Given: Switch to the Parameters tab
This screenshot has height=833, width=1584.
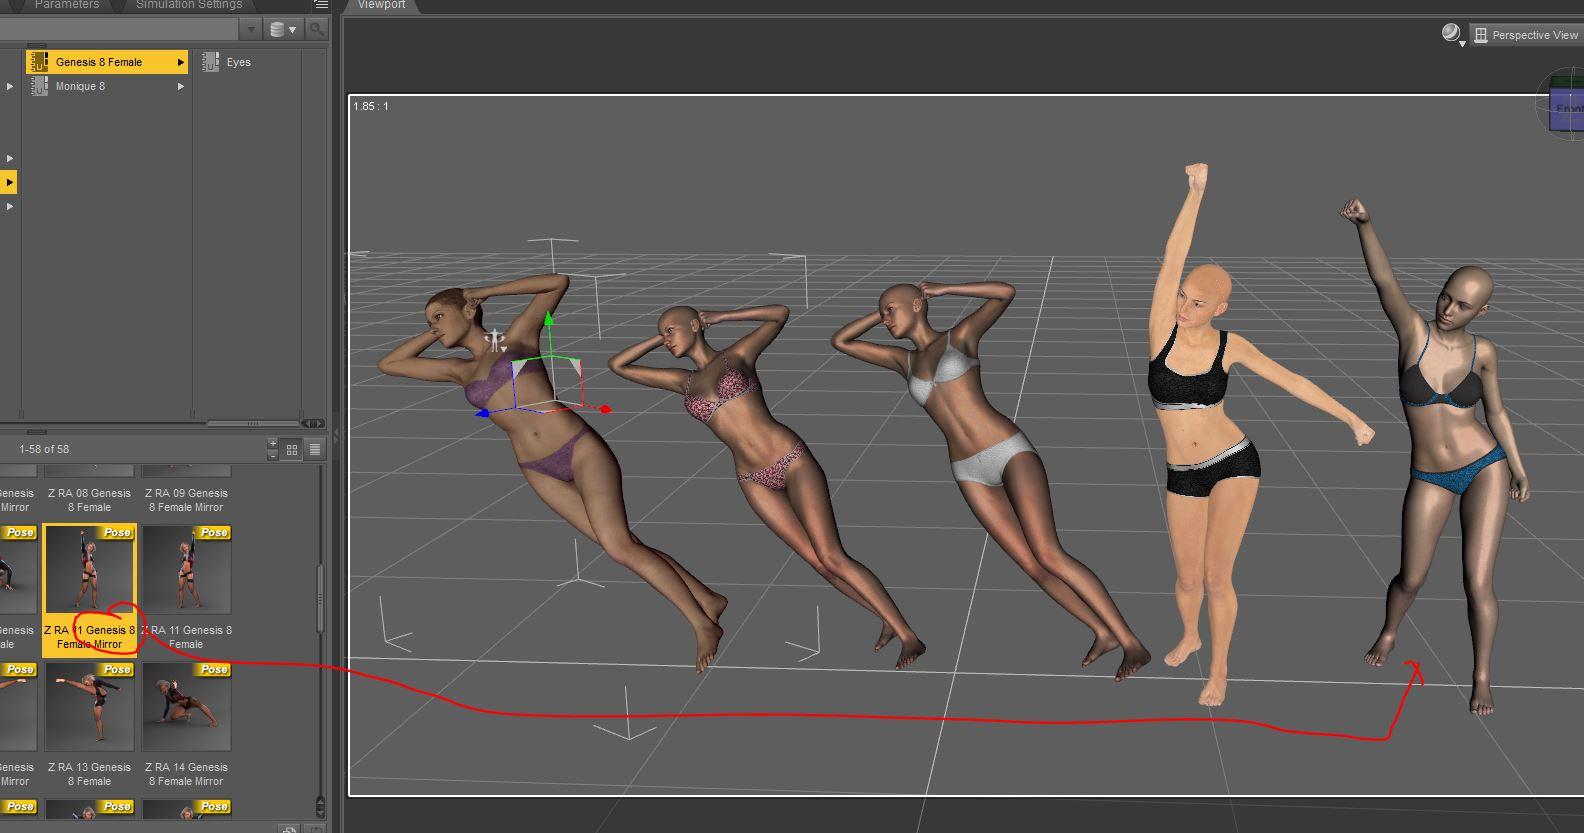Looking at the screenshot, I should point(66,5).
